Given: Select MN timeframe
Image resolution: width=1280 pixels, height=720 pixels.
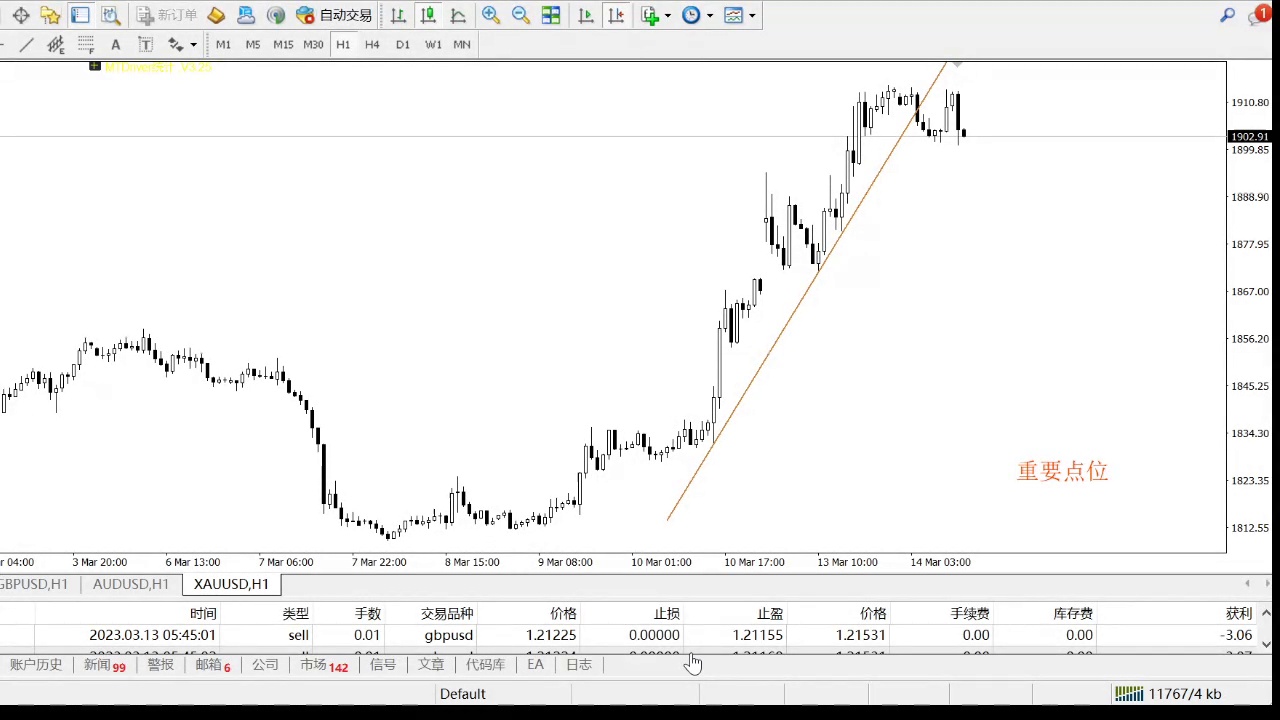Looking at the screenshot, I should (x=462, y=44).
